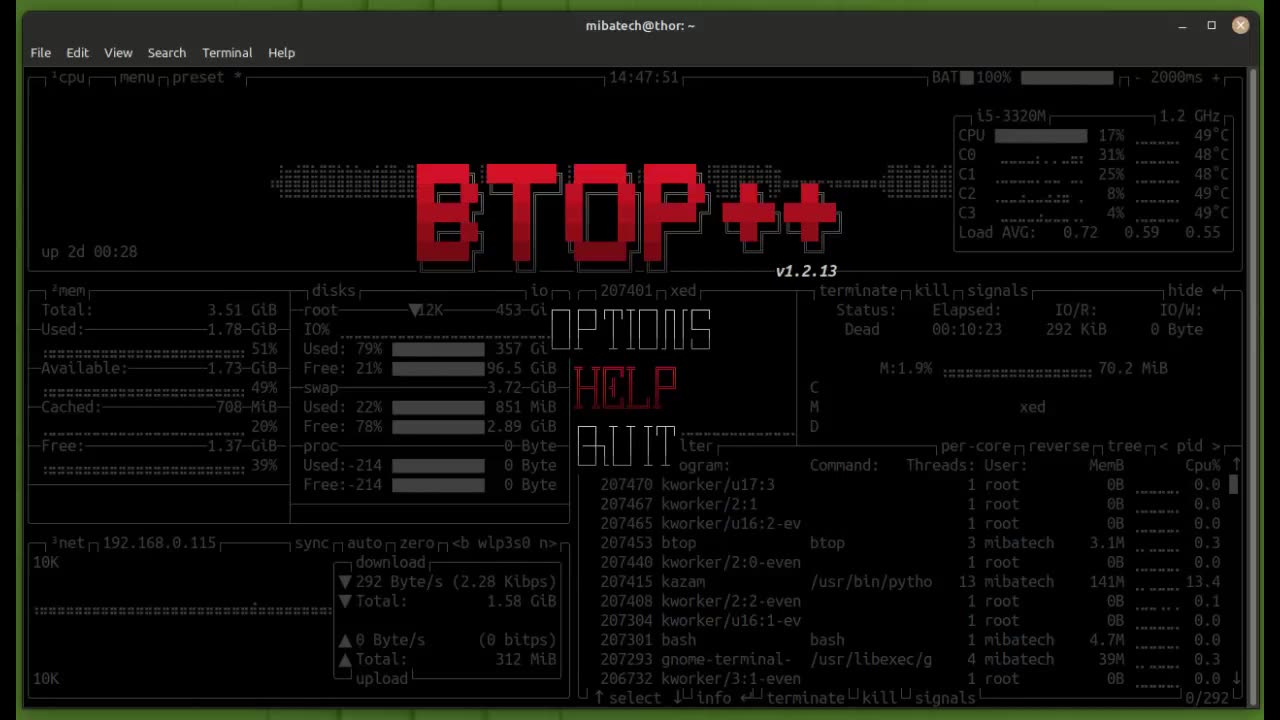Image resolution: width=1280 pixels, height=720 pixels.
Task: Maximize the terminal window
Action: [1211, 26]
